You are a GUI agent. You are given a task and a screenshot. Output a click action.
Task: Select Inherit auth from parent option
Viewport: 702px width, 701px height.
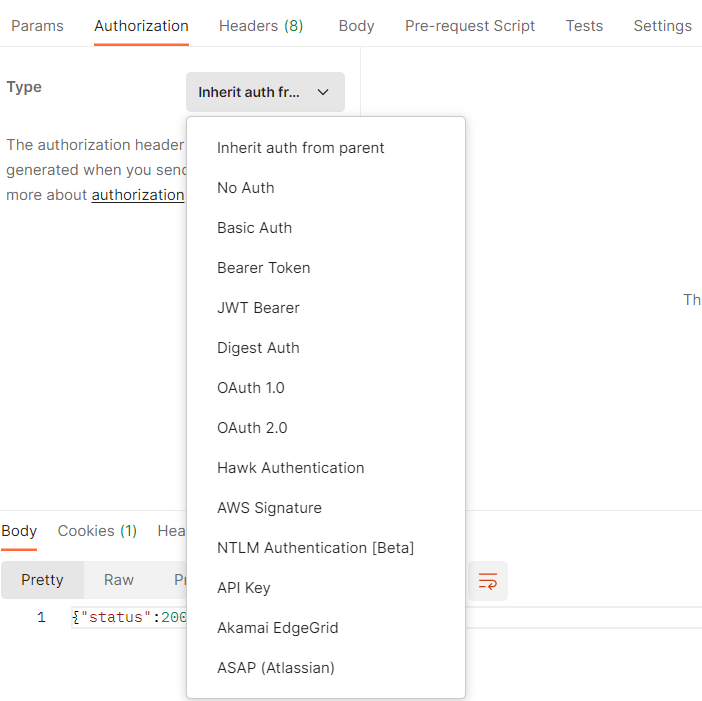click(x=301, y=148)
